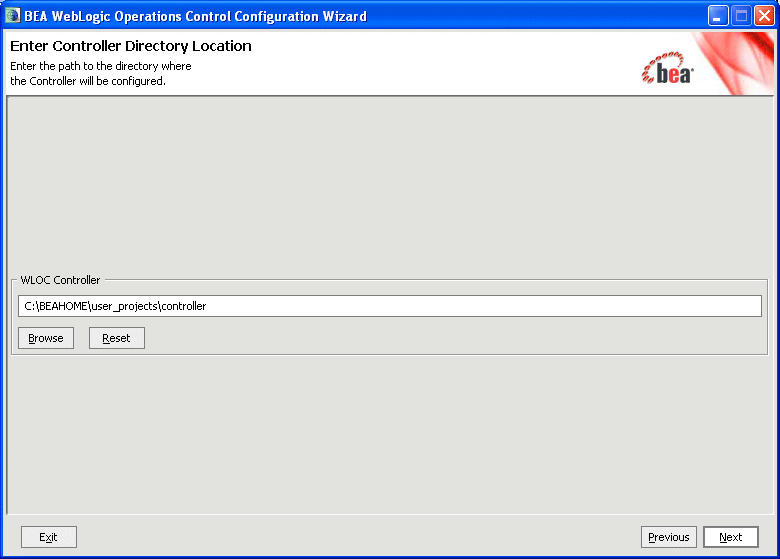Image resolution: width=780 pixels, height=559 pixels.
Task: Click the disabled maximize window button
Action: [x=741, y=16]
